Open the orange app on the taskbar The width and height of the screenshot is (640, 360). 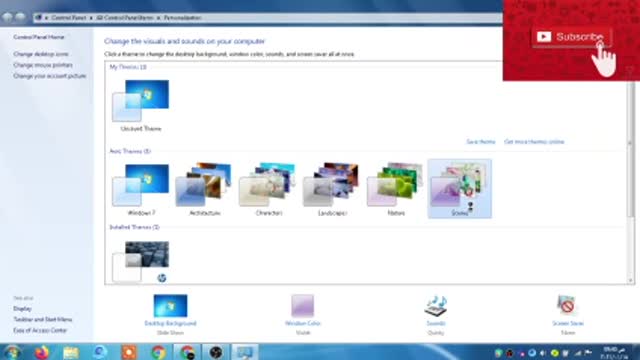pos(129,352)
